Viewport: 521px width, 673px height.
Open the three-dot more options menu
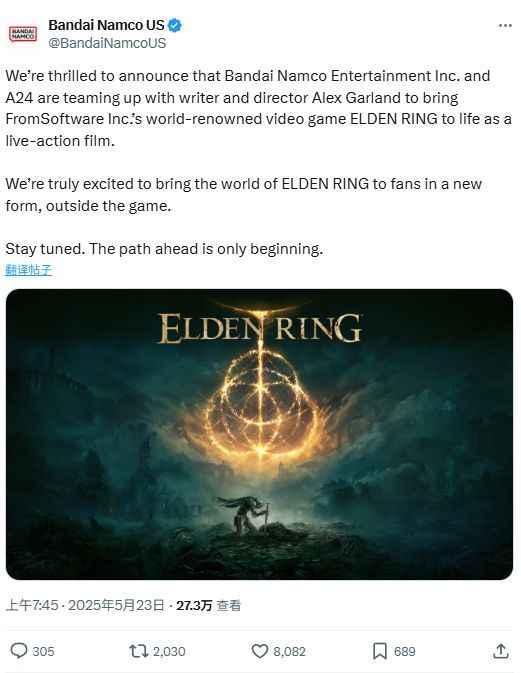tap(505, 26)
